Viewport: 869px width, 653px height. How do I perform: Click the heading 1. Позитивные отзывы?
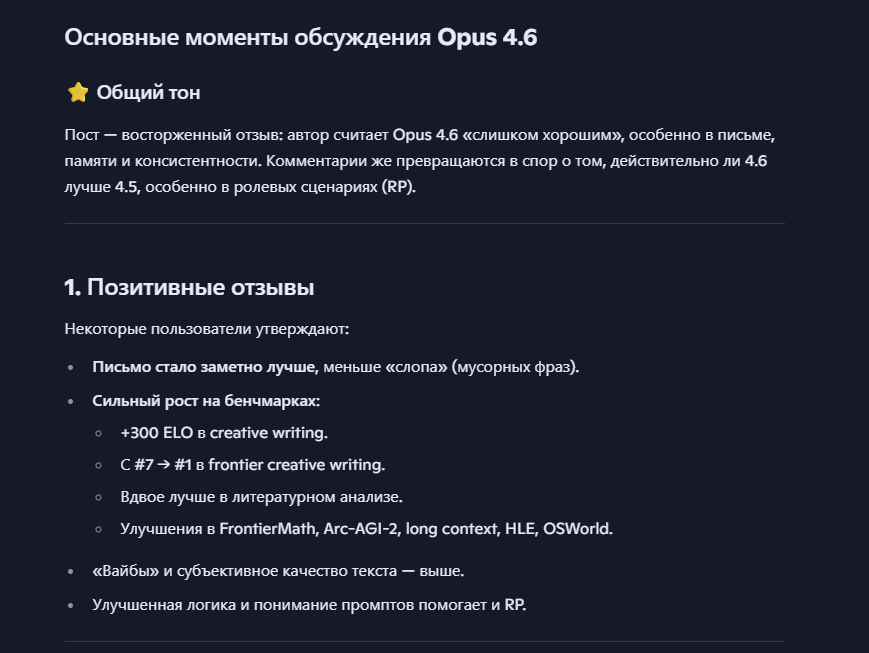click(189, 288)
